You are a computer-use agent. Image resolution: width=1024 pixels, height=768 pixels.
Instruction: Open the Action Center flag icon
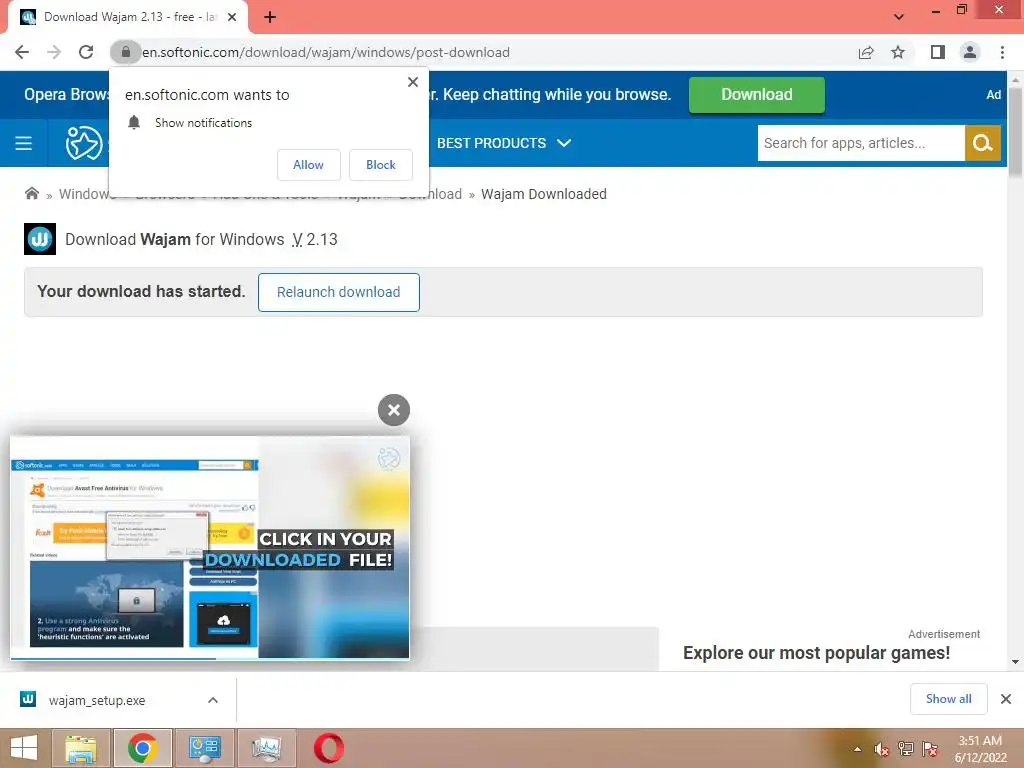pyautogui.click(x=930, y=749)
